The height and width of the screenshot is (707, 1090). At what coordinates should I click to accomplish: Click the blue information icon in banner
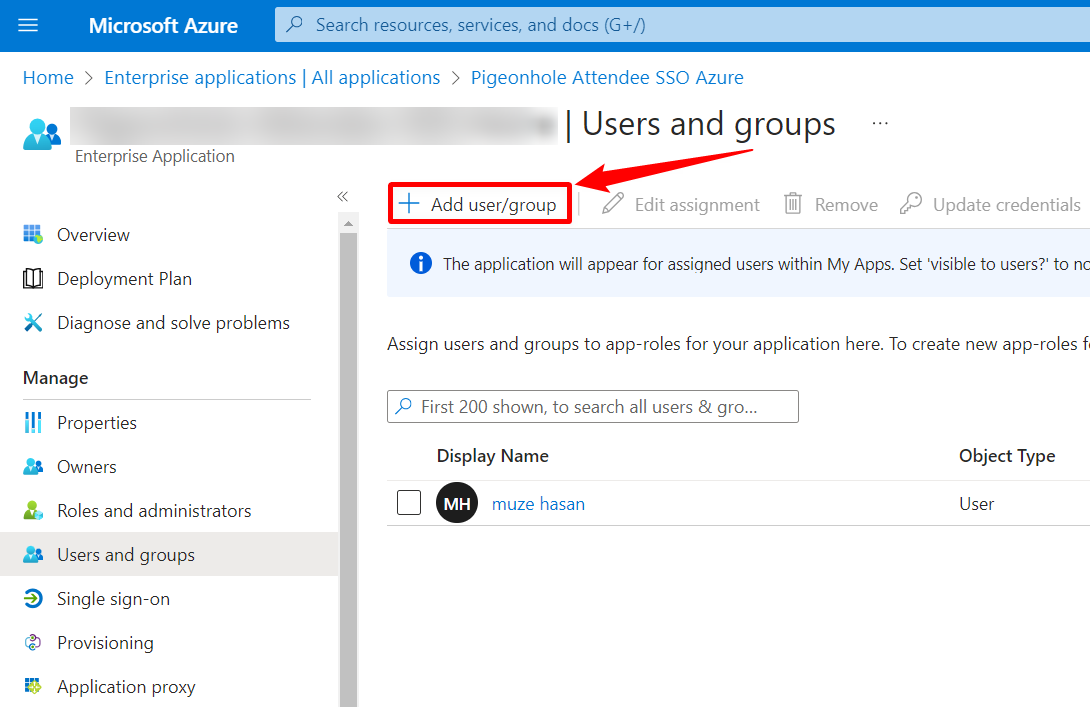coord(421,263)
